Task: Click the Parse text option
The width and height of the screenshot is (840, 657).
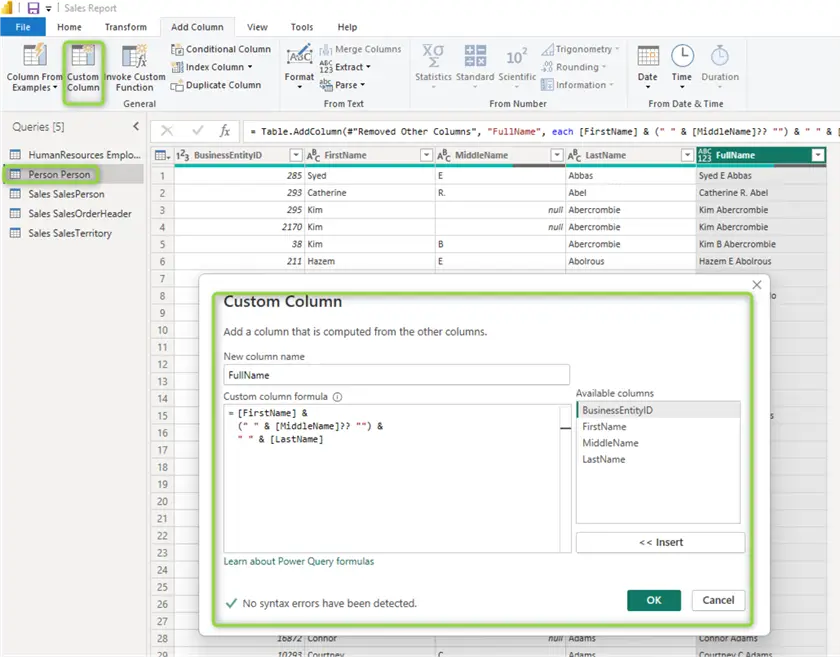Action: pyautogui.click(x=342, y=85)
